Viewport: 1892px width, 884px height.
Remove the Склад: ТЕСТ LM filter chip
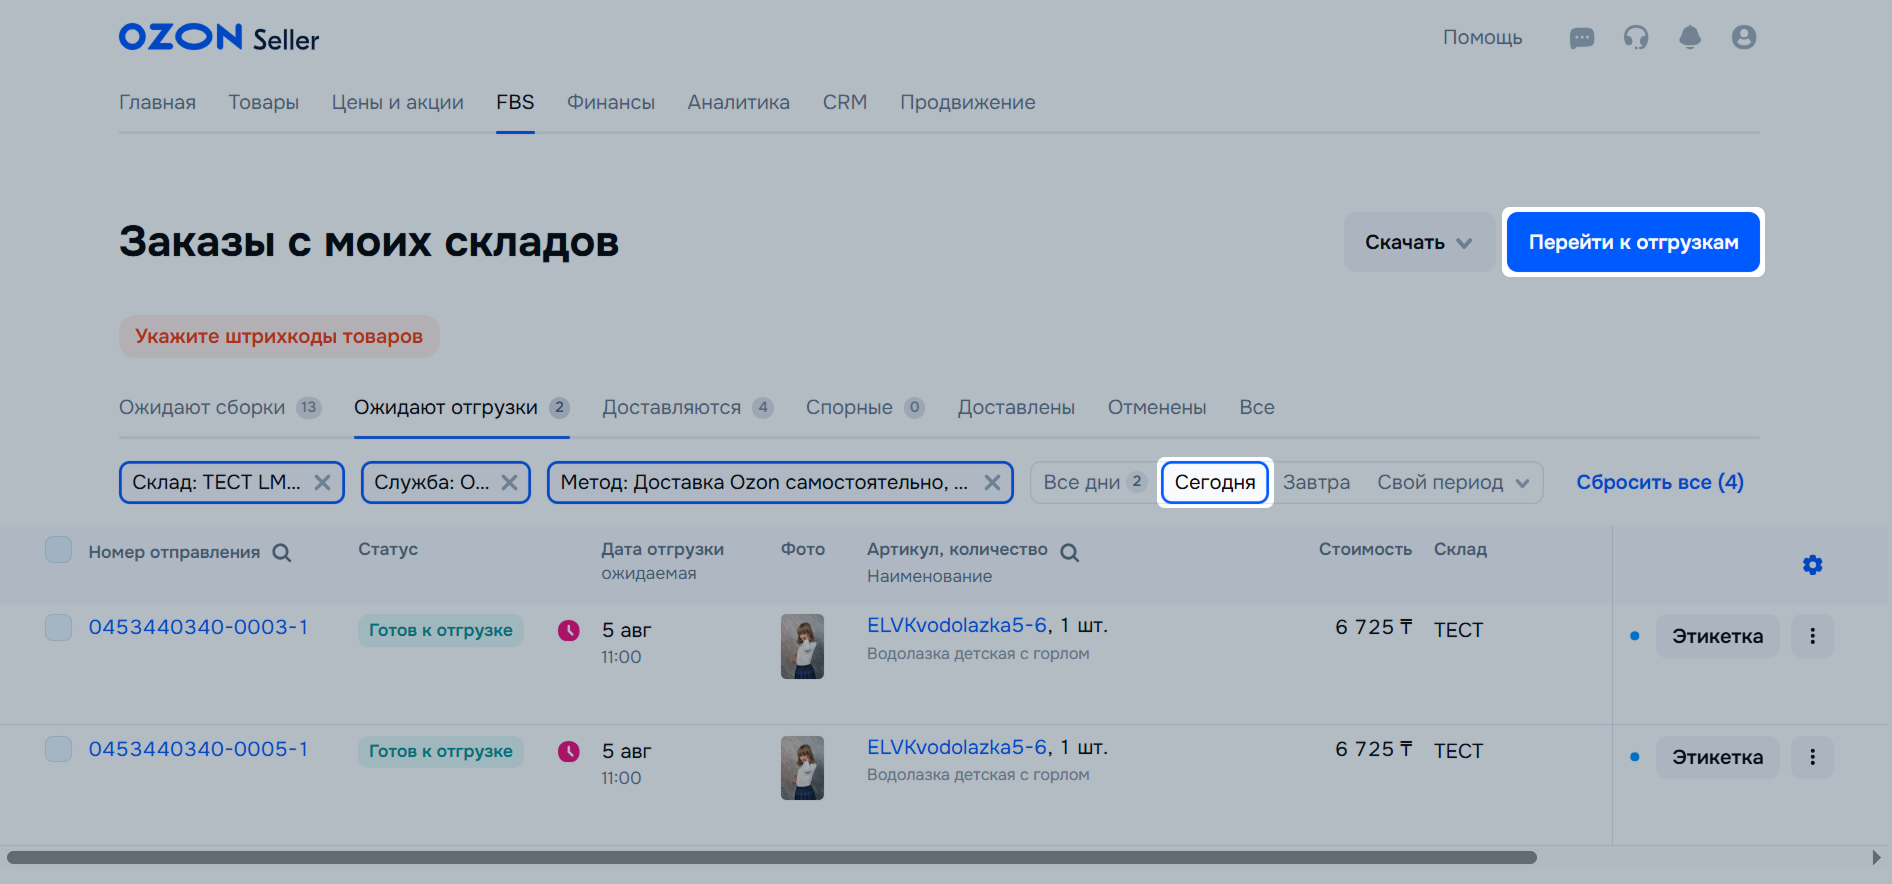(x=322, y=482)
